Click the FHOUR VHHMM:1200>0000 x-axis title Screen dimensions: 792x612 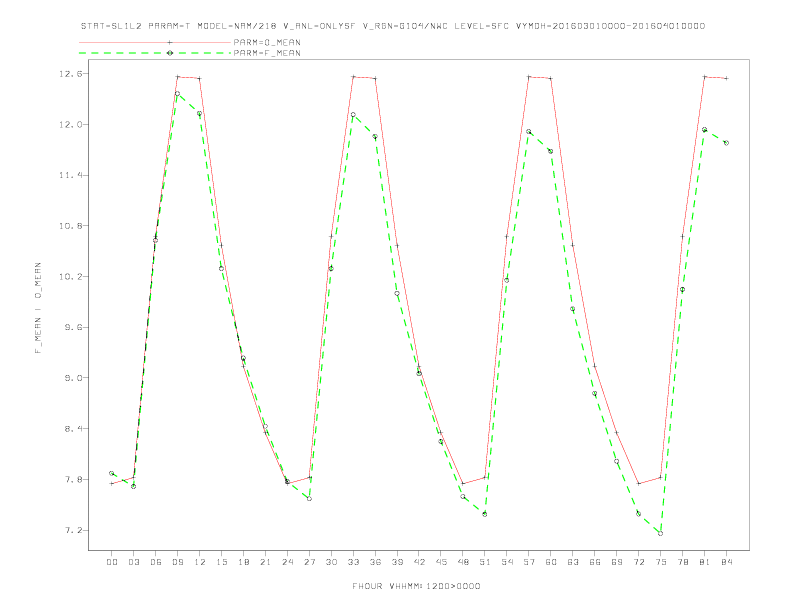416,586
